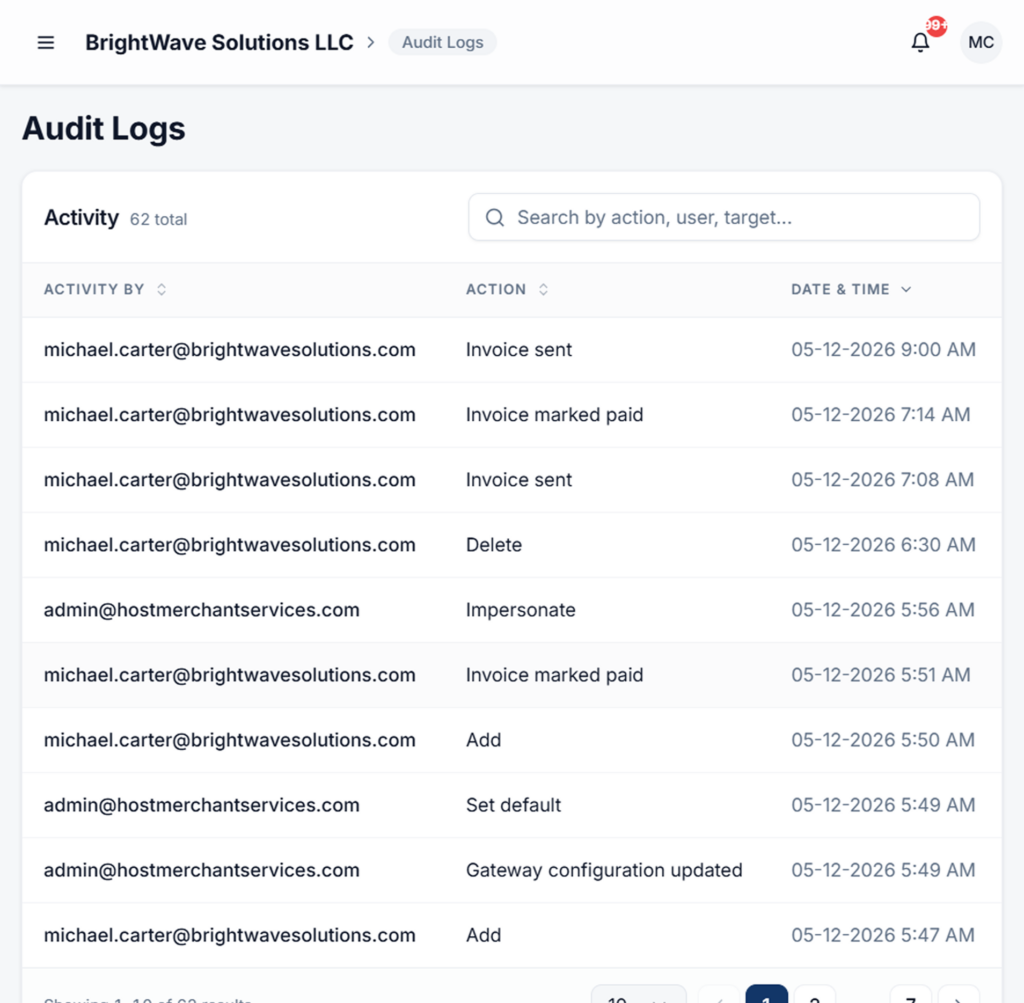Click the timestamp in the Set default row
This screenshot has width=1024, height=1003.
tap(883, 805)
